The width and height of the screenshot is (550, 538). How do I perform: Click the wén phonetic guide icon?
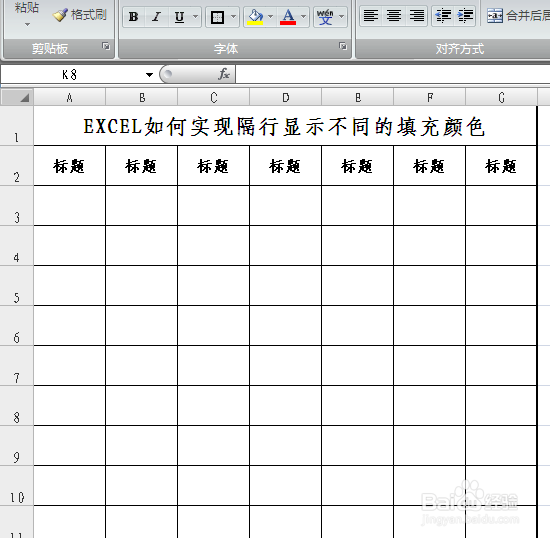pyautogui.click(x=325, y=16)
